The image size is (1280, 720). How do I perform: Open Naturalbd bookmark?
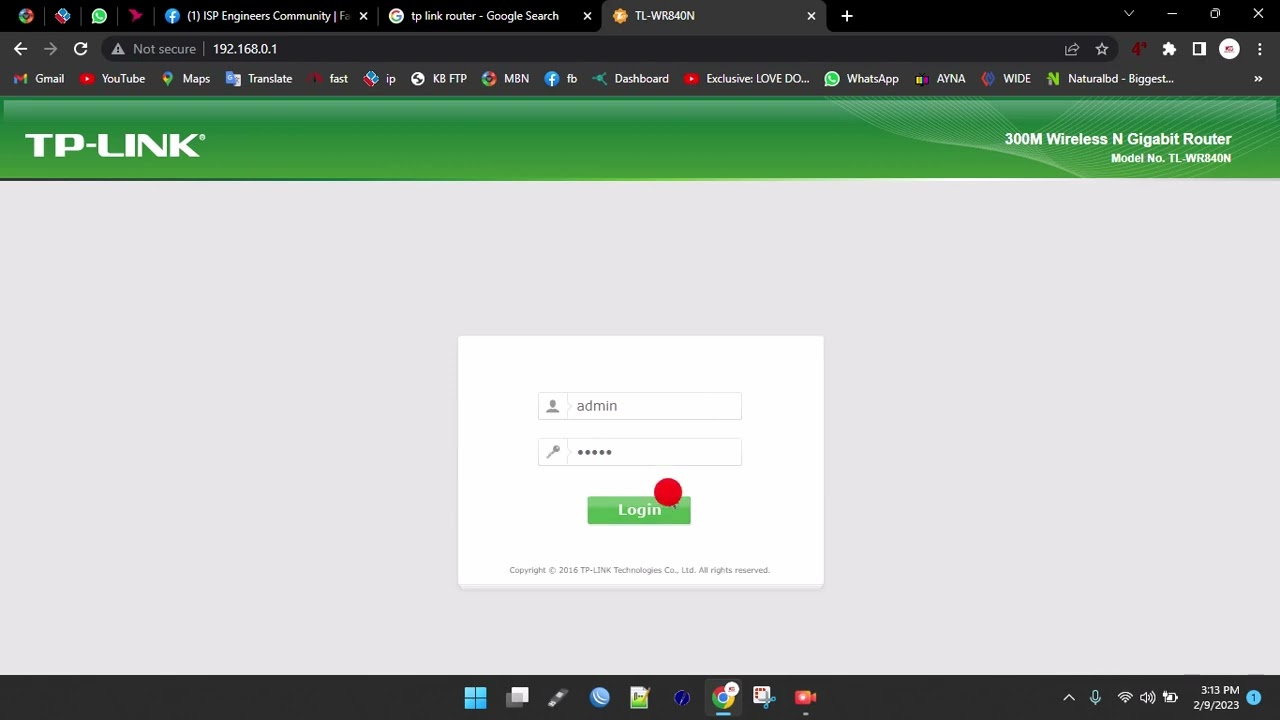1110,79
